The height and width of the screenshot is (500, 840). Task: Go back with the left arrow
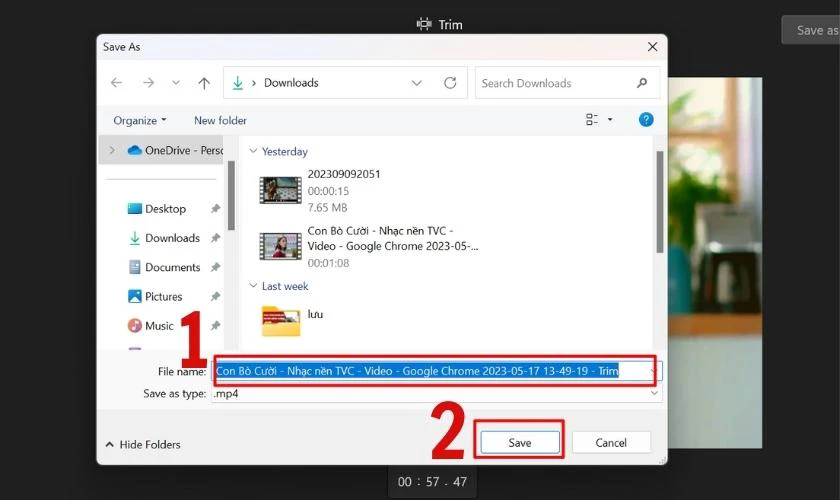click(116, 83)
